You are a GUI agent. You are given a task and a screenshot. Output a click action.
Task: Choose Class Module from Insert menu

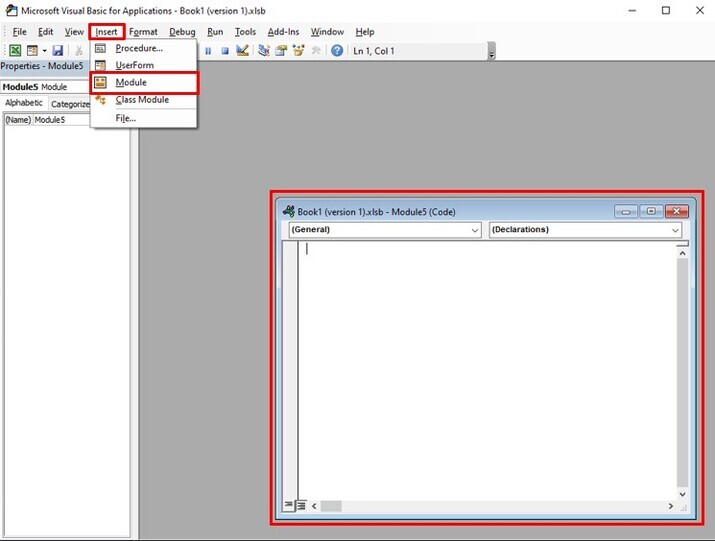pyautogui.click(x=142, y=99)
